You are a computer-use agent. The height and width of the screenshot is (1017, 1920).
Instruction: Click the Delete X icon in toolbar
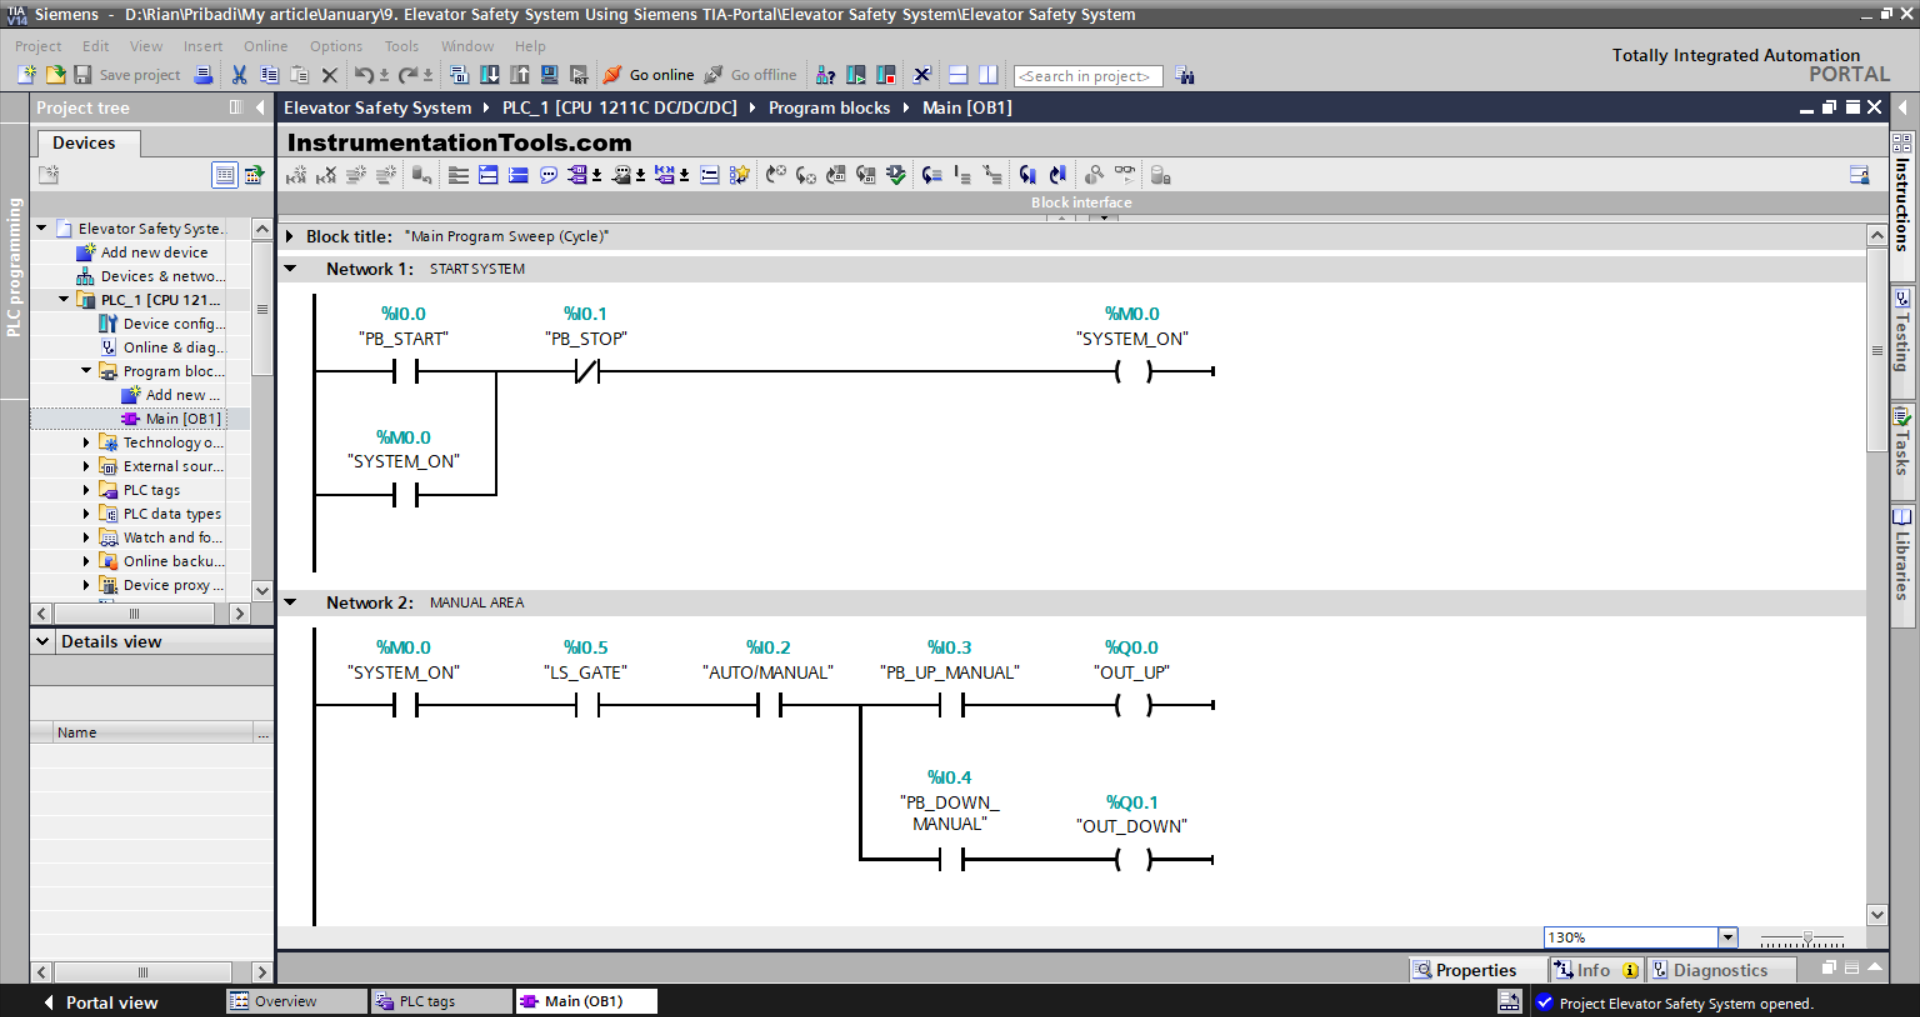(329, 75)
